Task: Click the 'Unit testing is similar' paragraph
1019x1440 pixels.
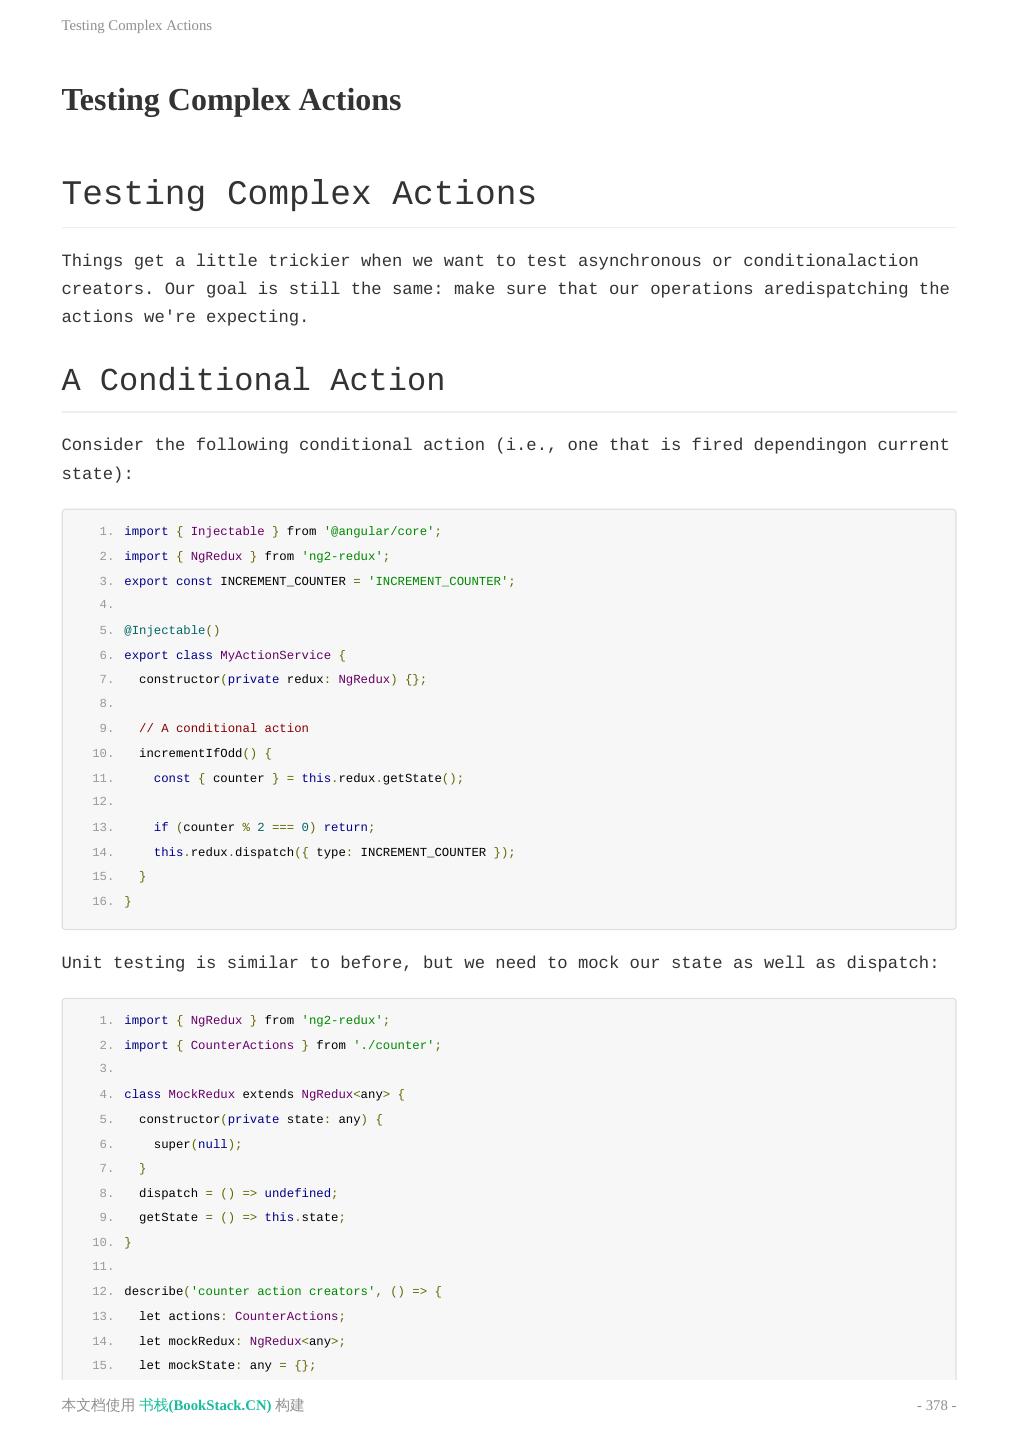Action: (x=500, y=963)
